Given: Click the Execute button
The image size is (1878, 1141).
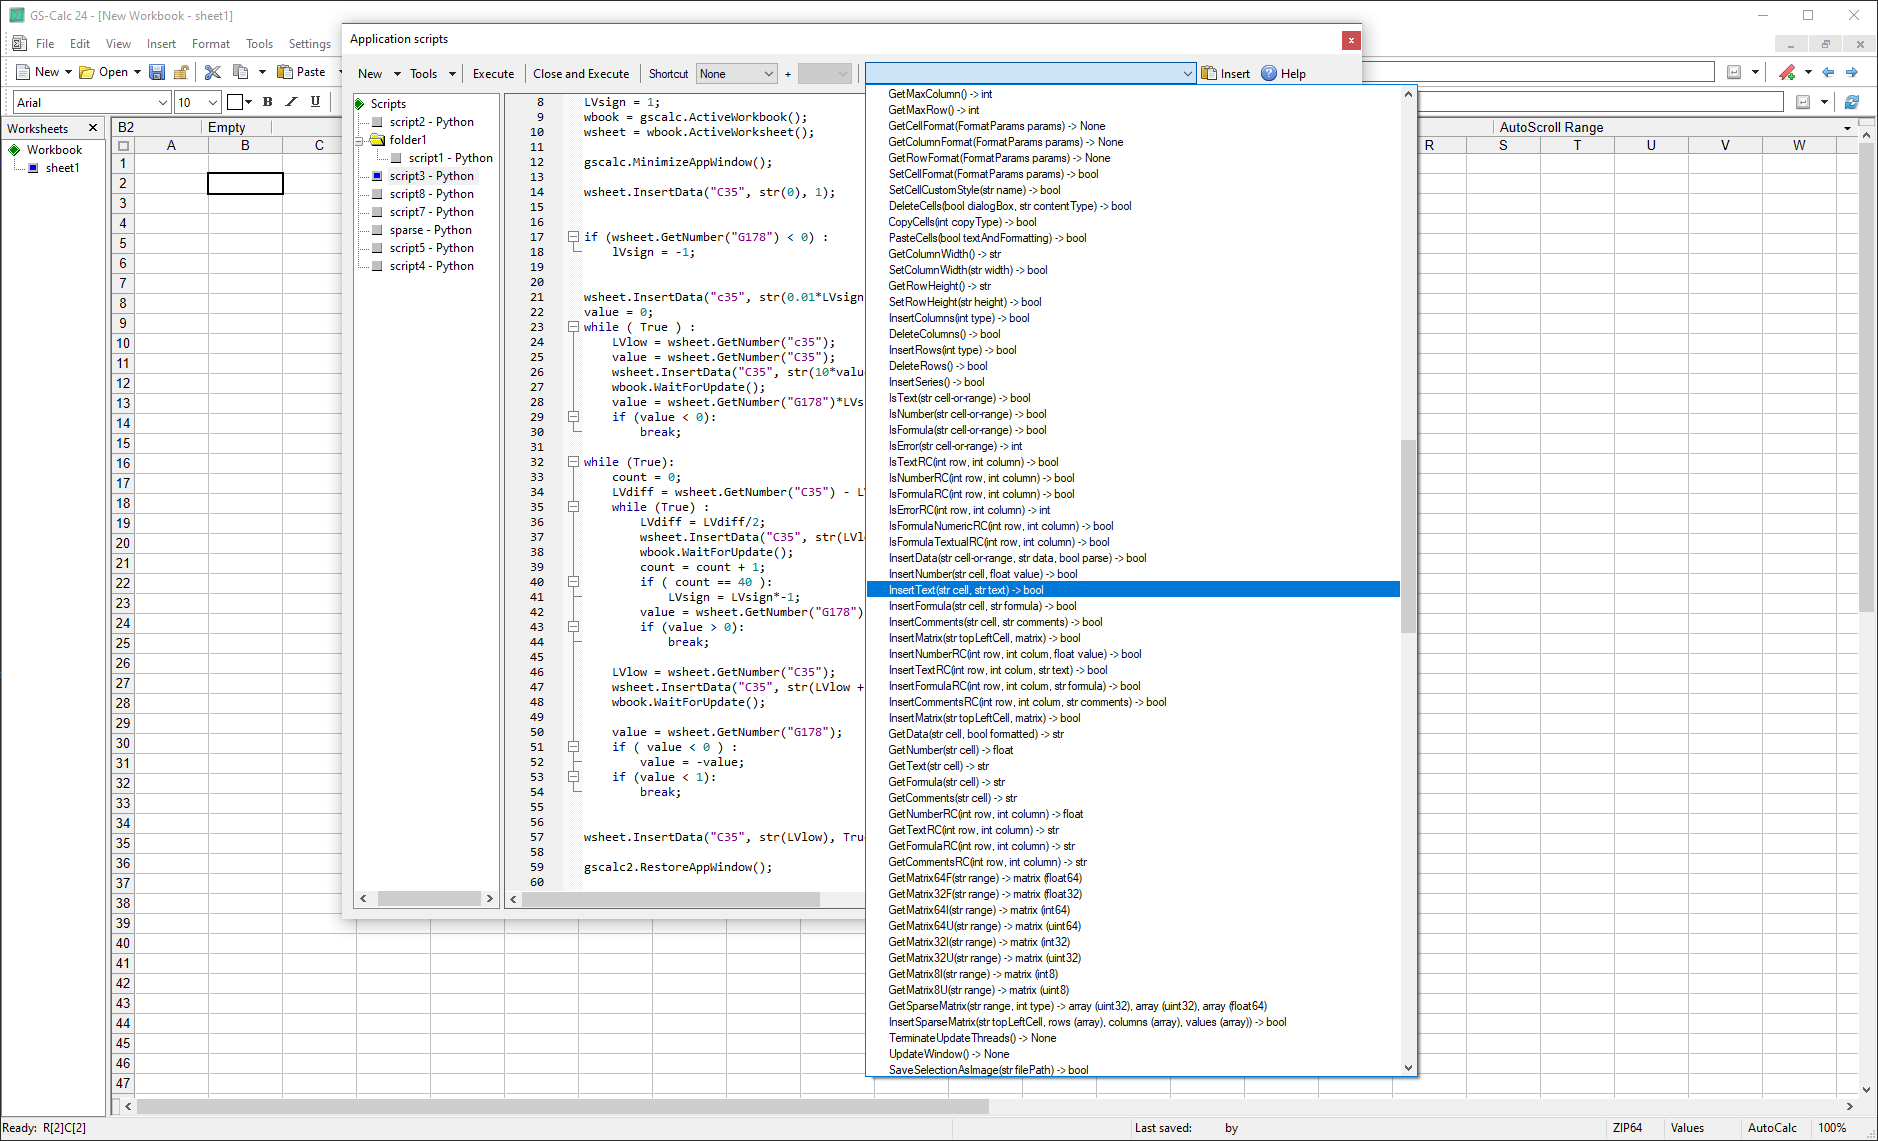Looking at the screenshot, I should click(x=493, y=73).
